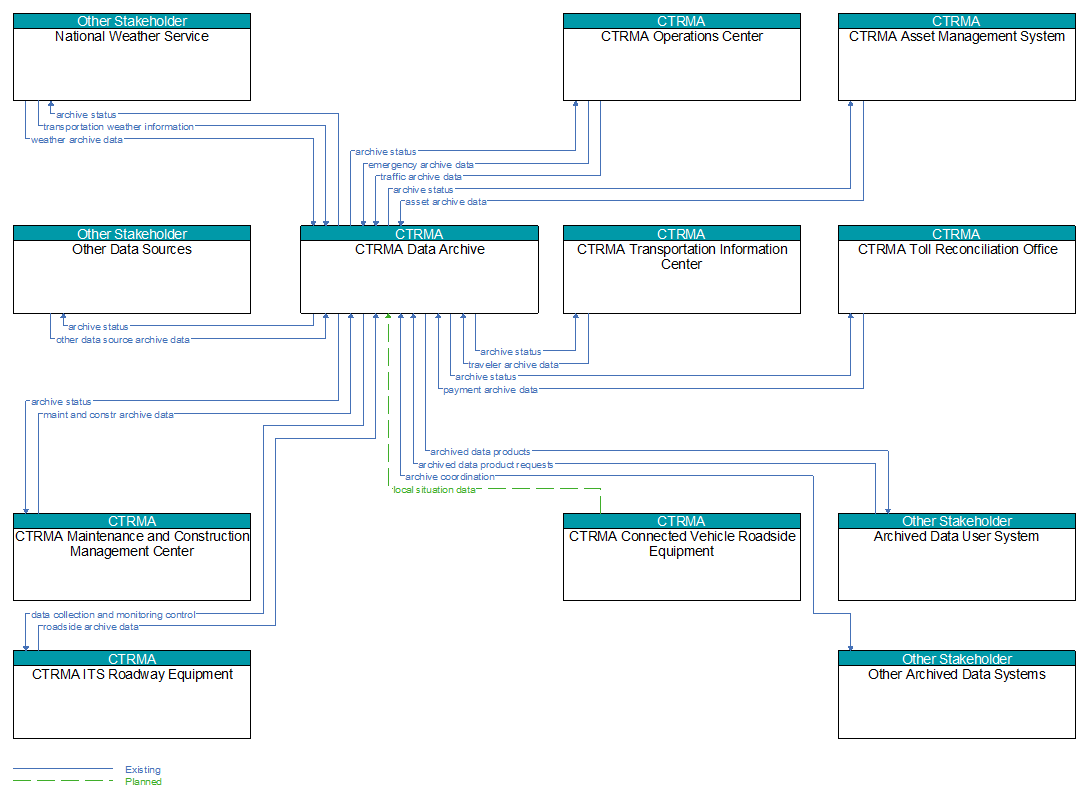The width and height of the screenshot is (1086, 800).
Task: Click 'archive status' label above 'traveler archive data'
Action: [510, 352]
